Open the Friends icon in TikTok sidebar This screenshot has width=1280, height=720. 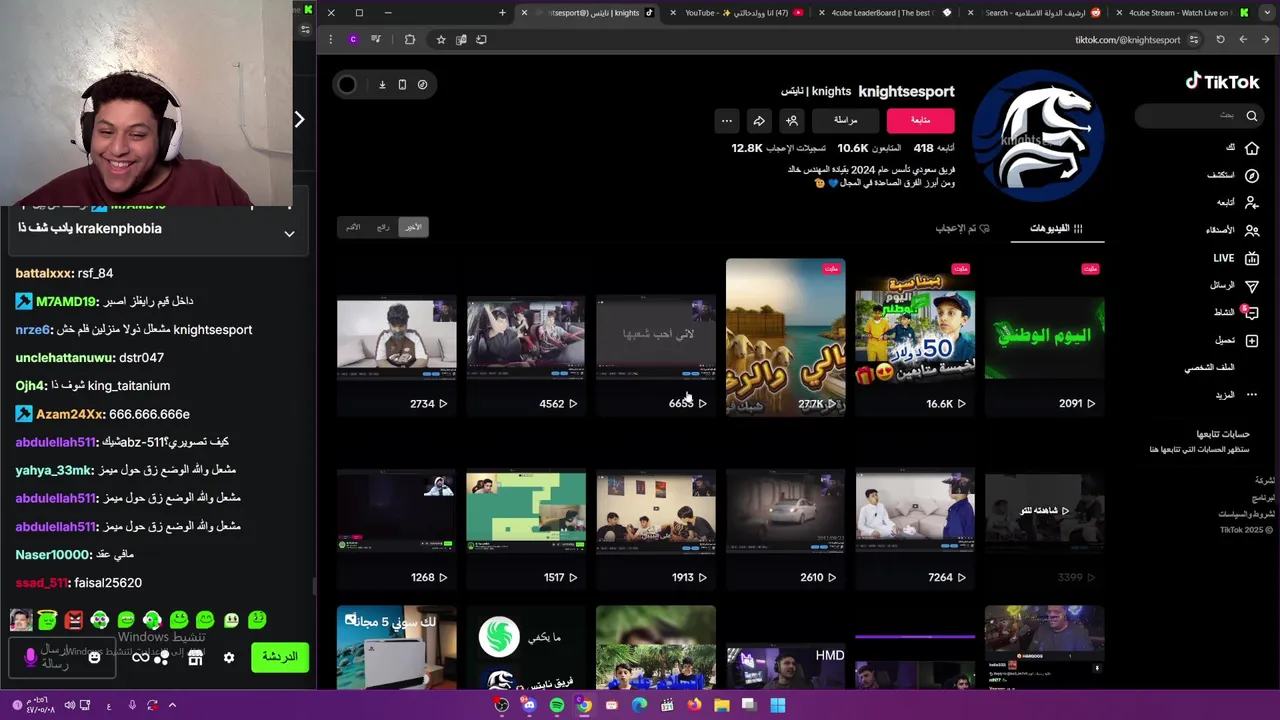(x=1252, y=230)
